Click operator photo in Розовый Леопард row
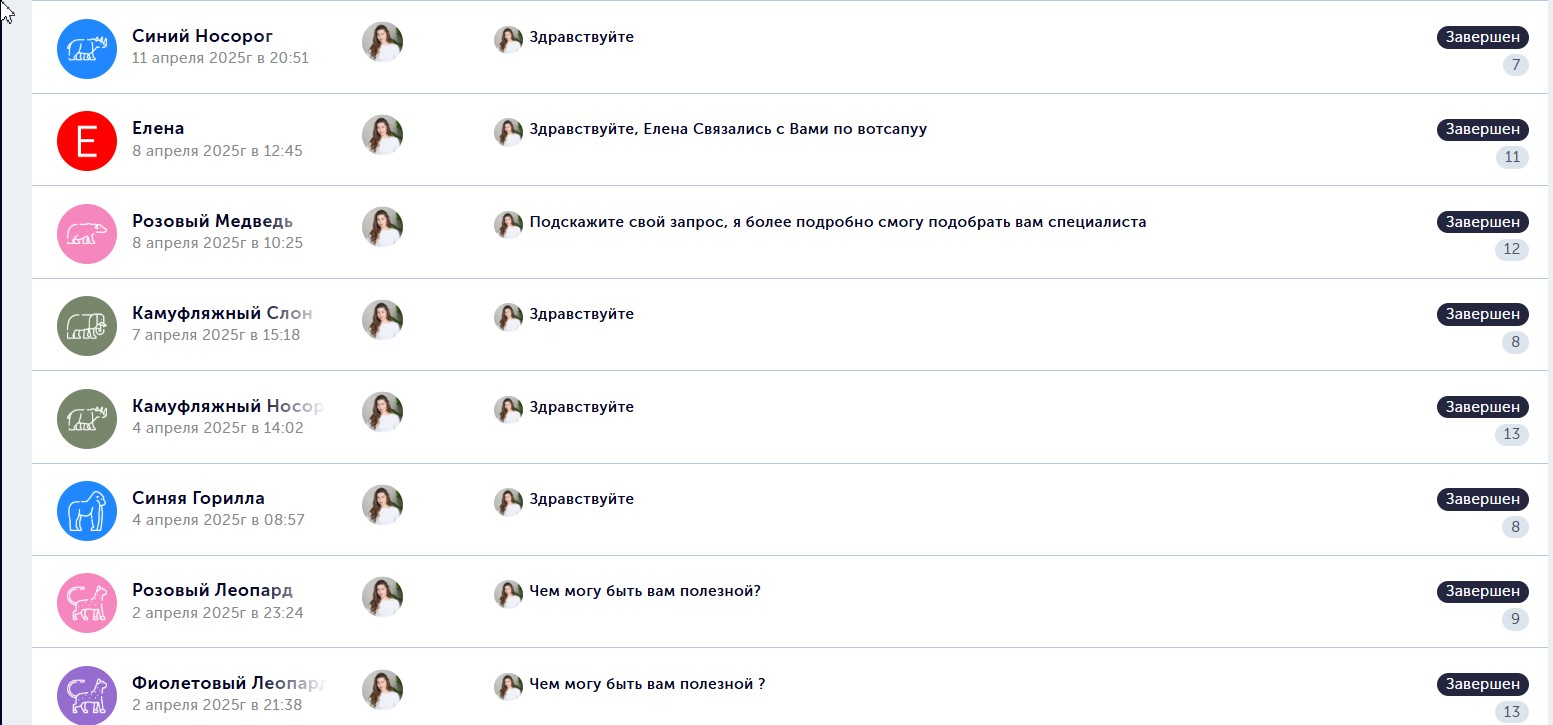The height and width of the screenshot is (725, 1553). point(382,597)
